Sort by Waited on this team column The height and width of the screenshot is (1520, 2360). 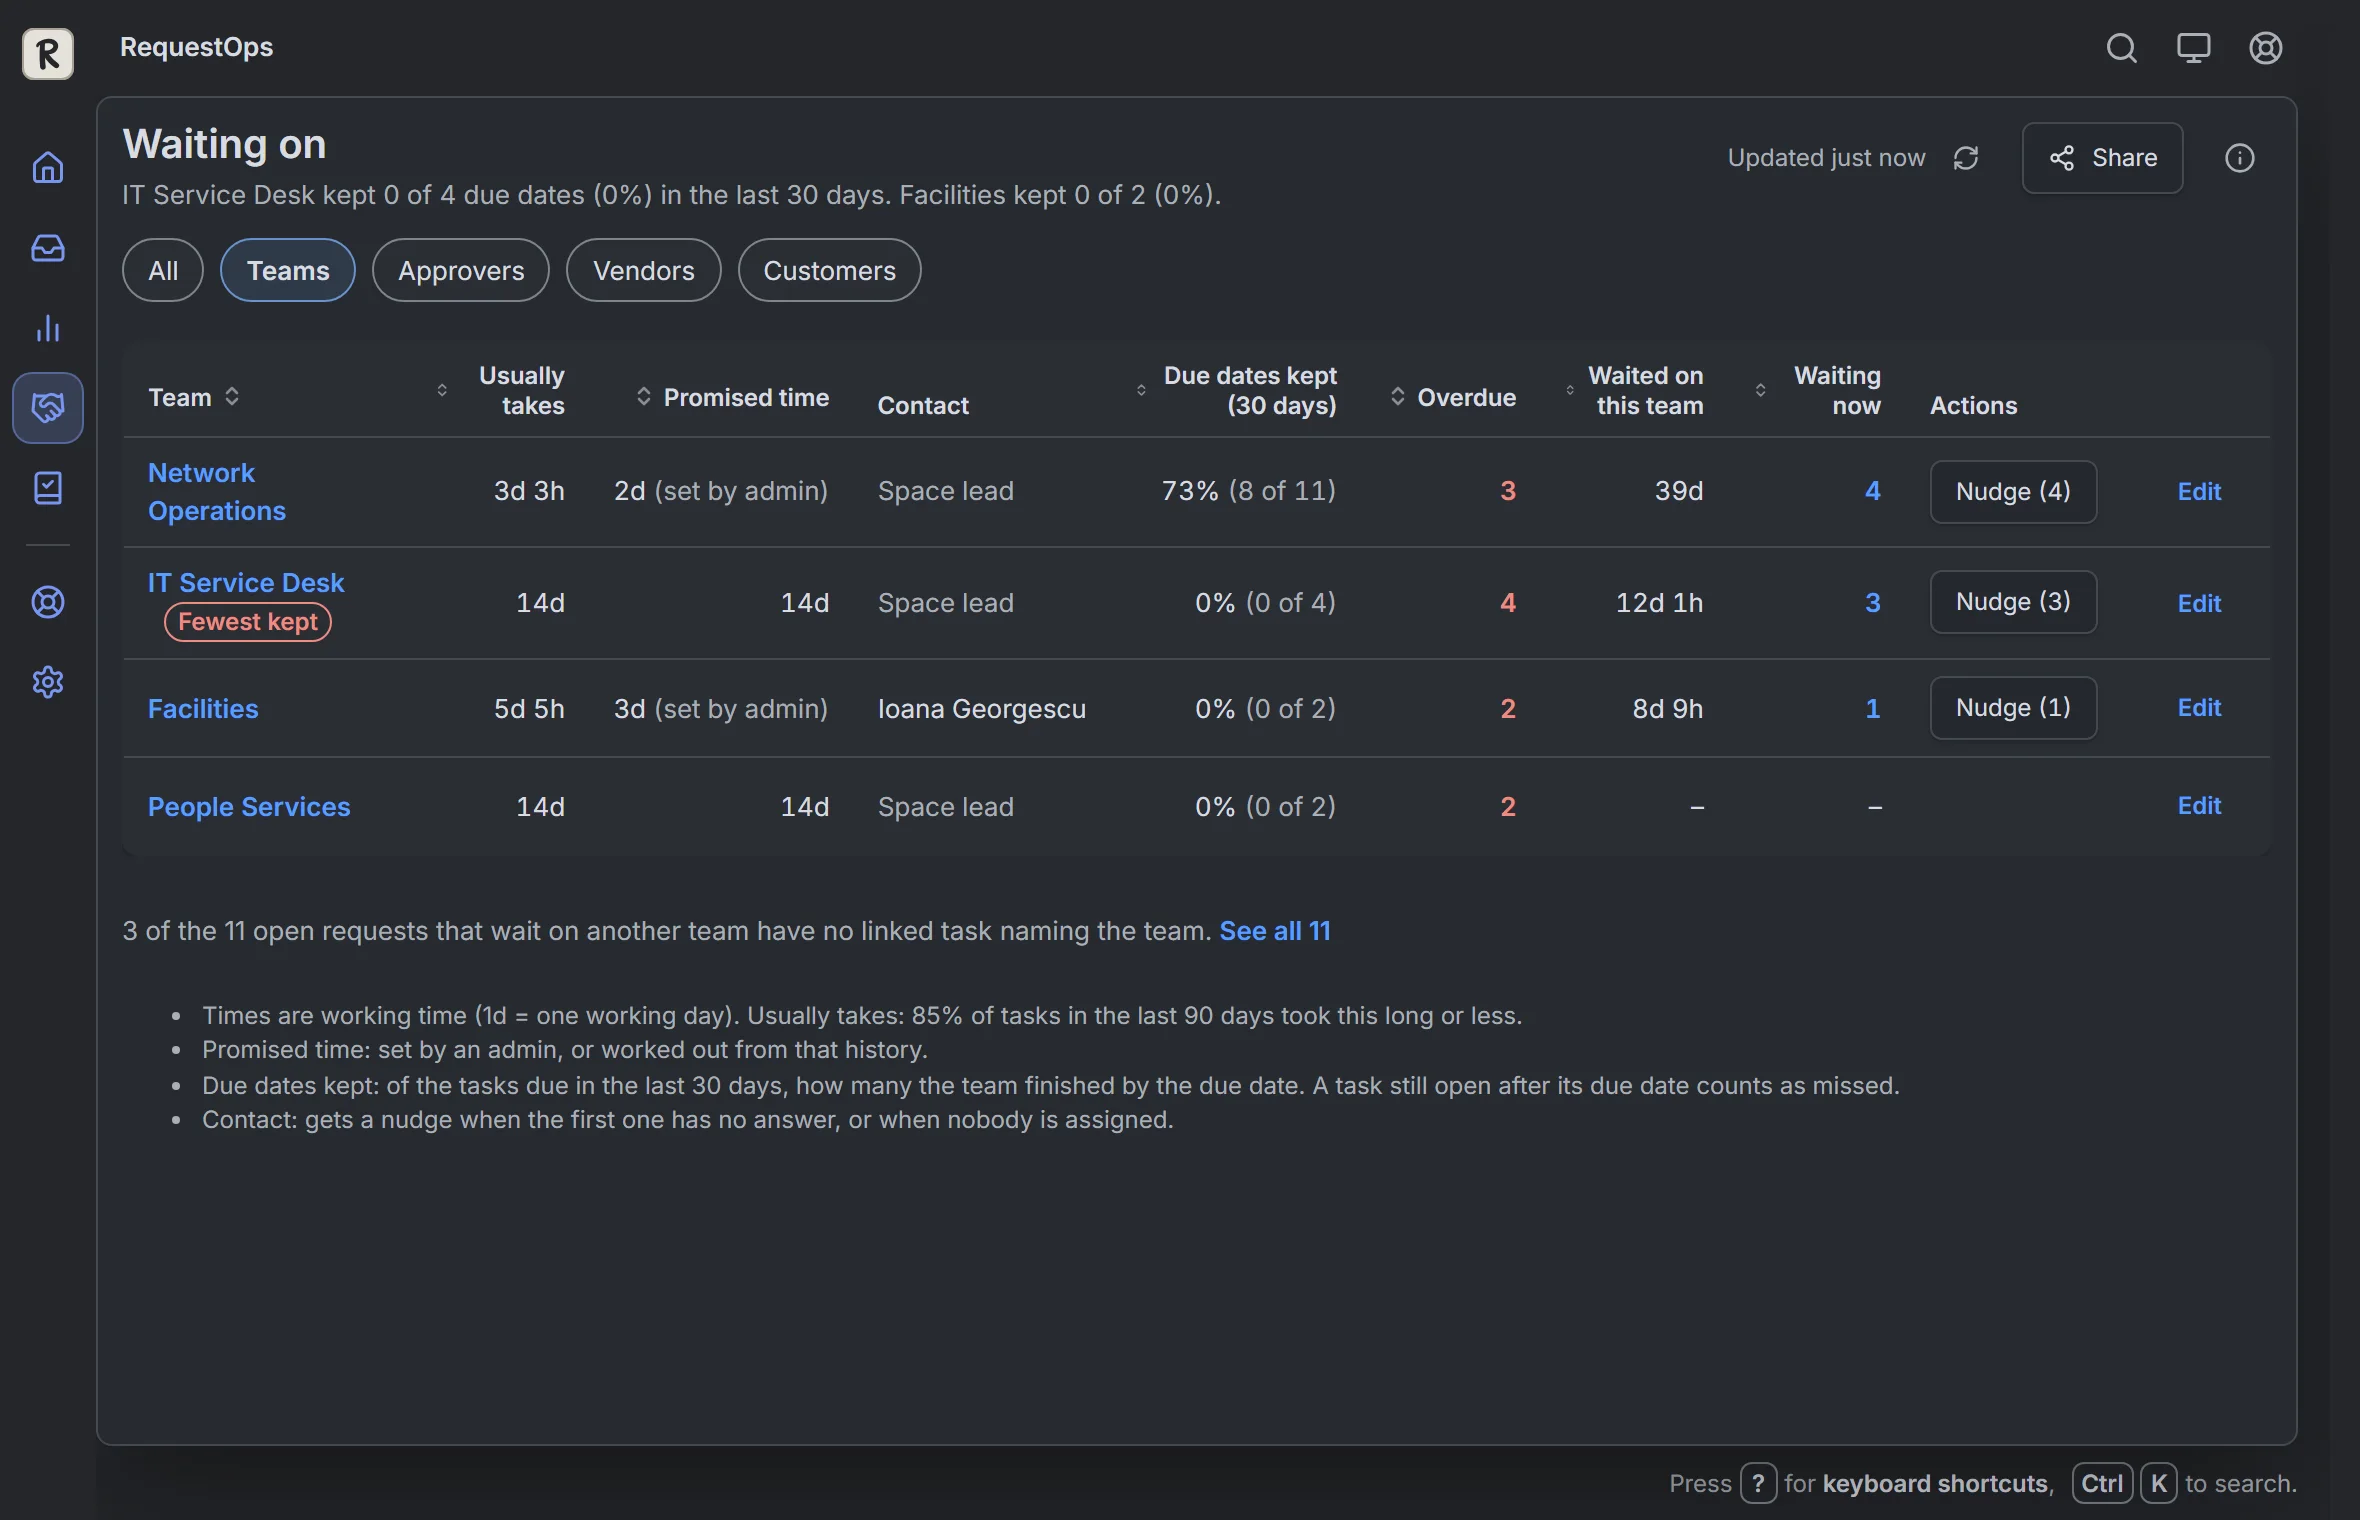[1633, 390]
